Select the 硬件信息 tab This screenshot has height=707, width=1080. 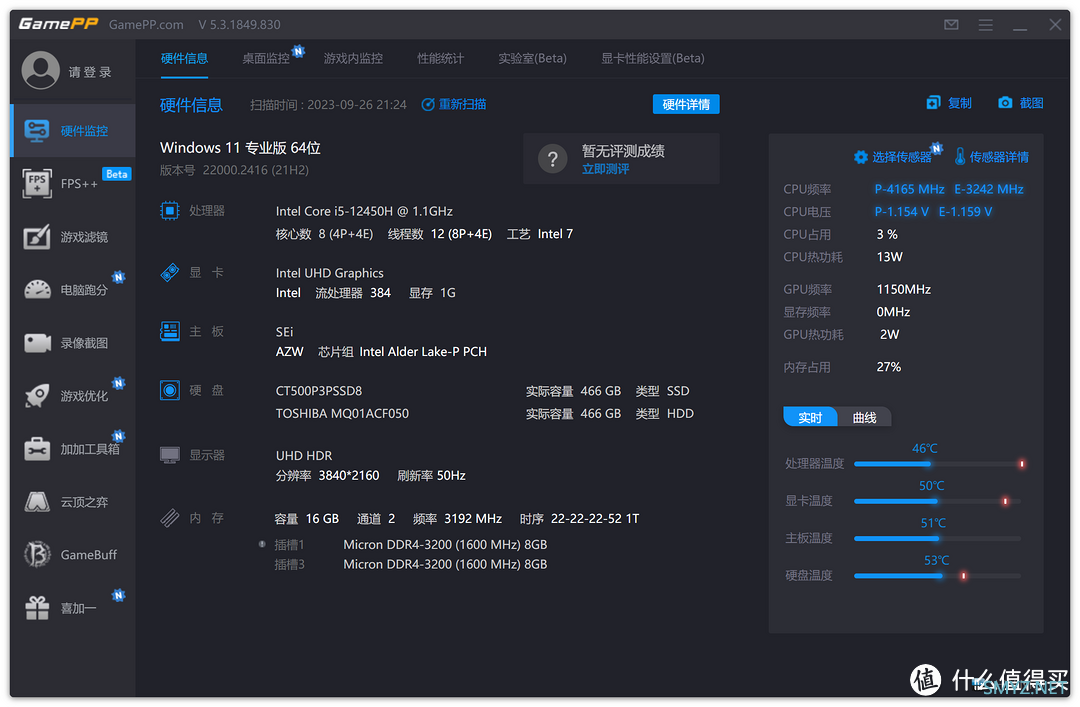184,59
